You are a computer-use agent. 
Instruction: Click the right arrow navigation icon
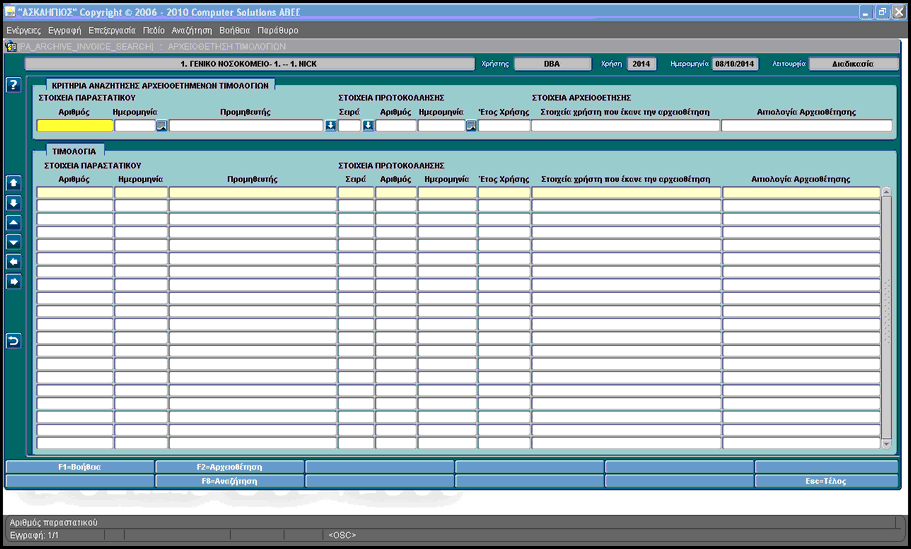tap(13, 282)
